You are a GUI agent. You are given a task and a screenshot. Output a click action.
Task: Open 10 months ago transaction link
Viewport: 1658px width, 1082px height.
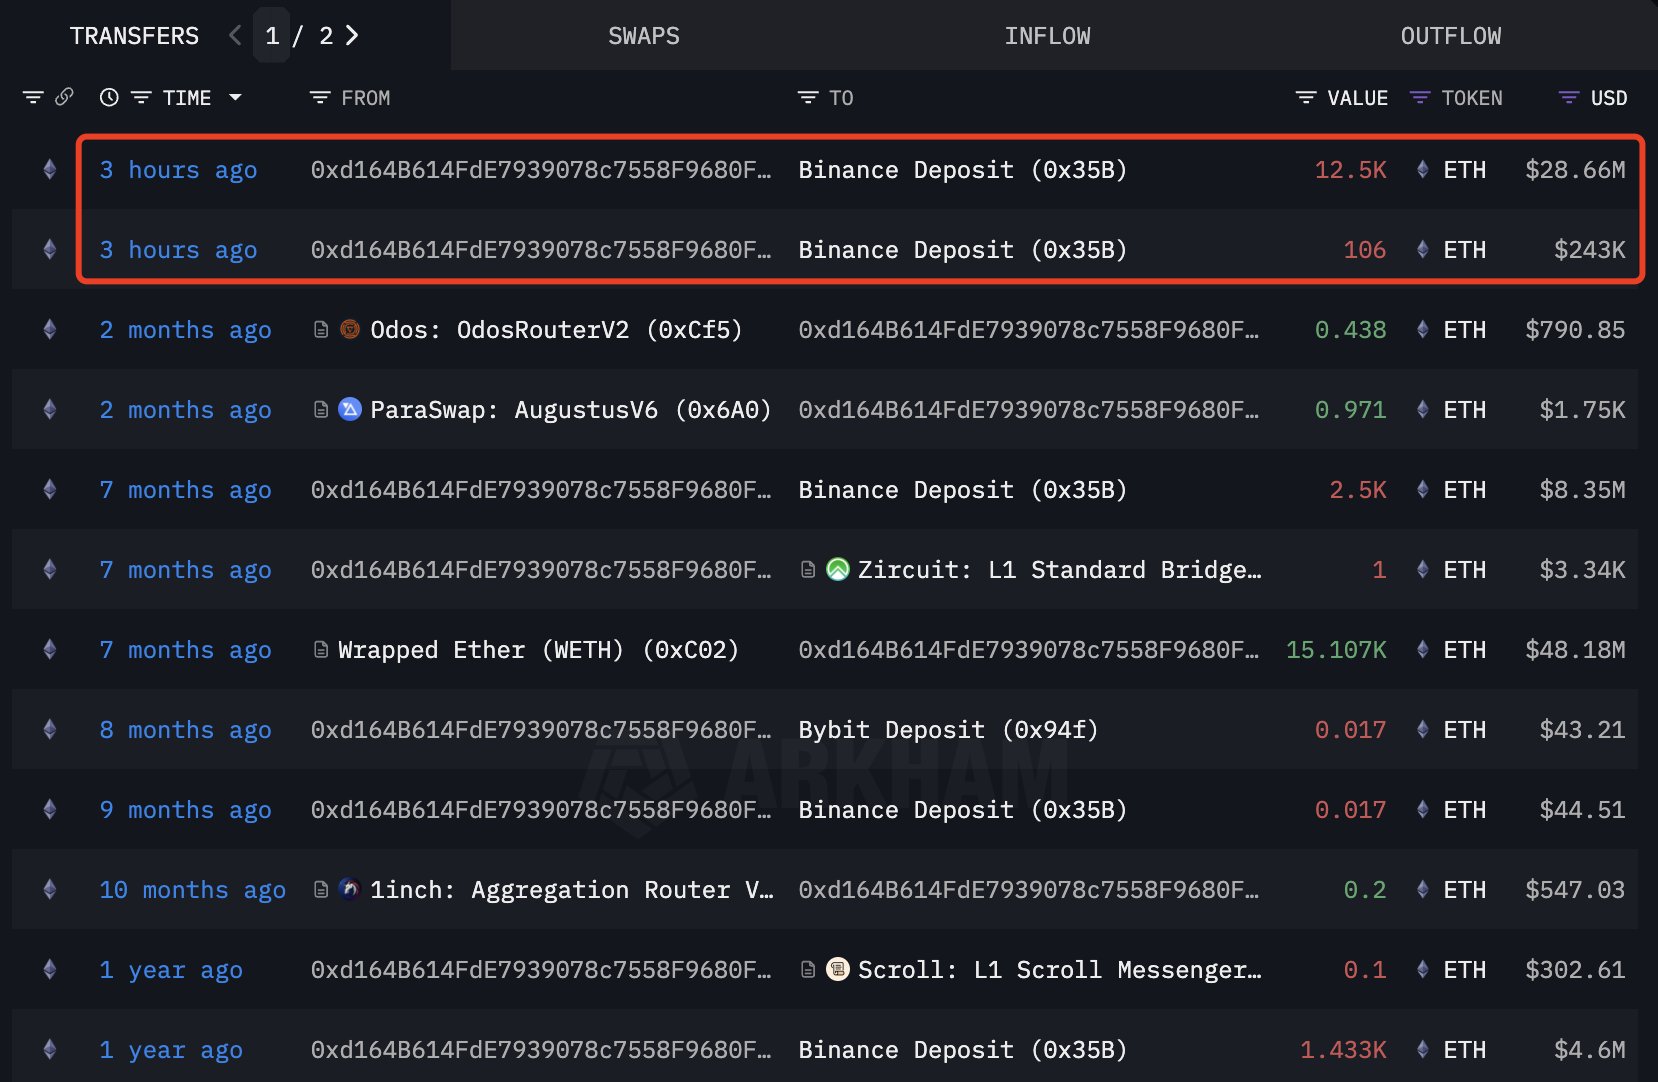[x=192, y=890]
